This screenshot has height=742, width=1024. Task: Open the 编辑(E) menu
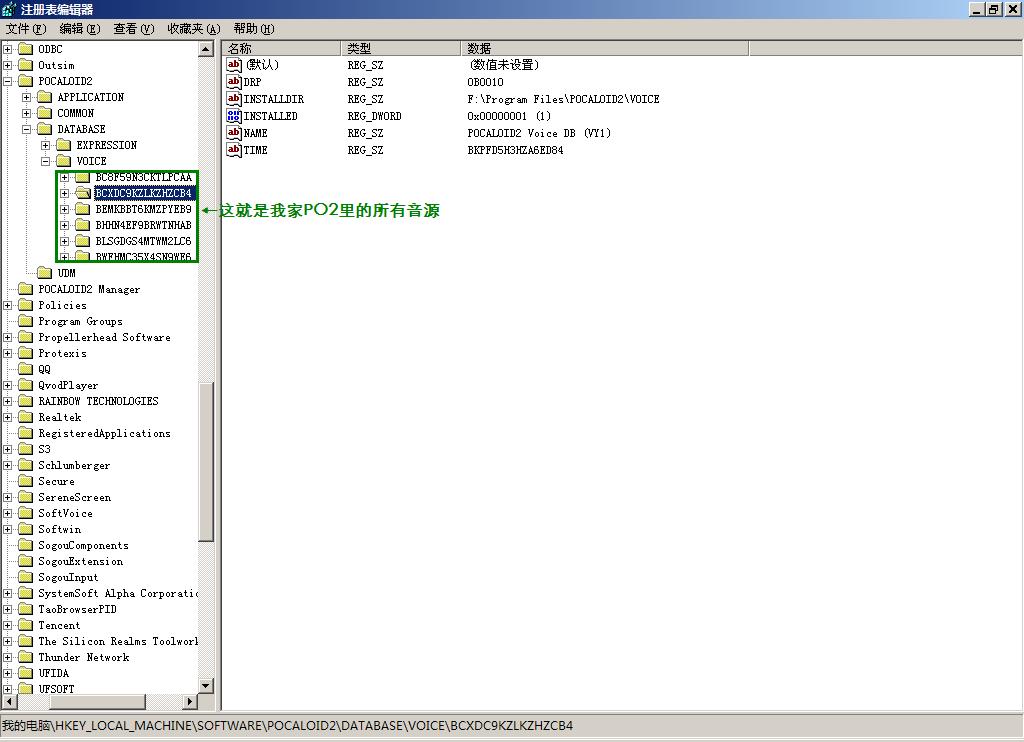(80, 29)
